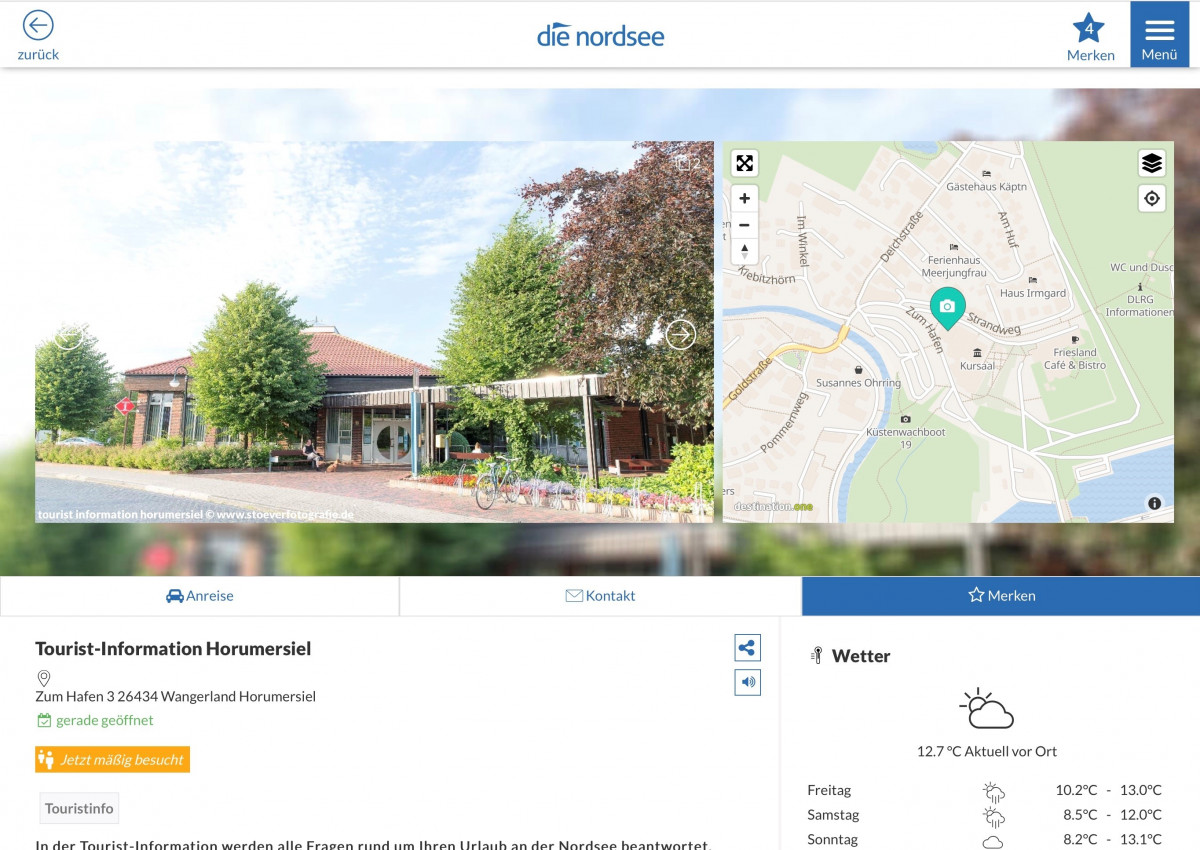This screenshot has width=1200, height=850.
Task: Show previous photo in gallery
Action: click(x=68, y=334)
